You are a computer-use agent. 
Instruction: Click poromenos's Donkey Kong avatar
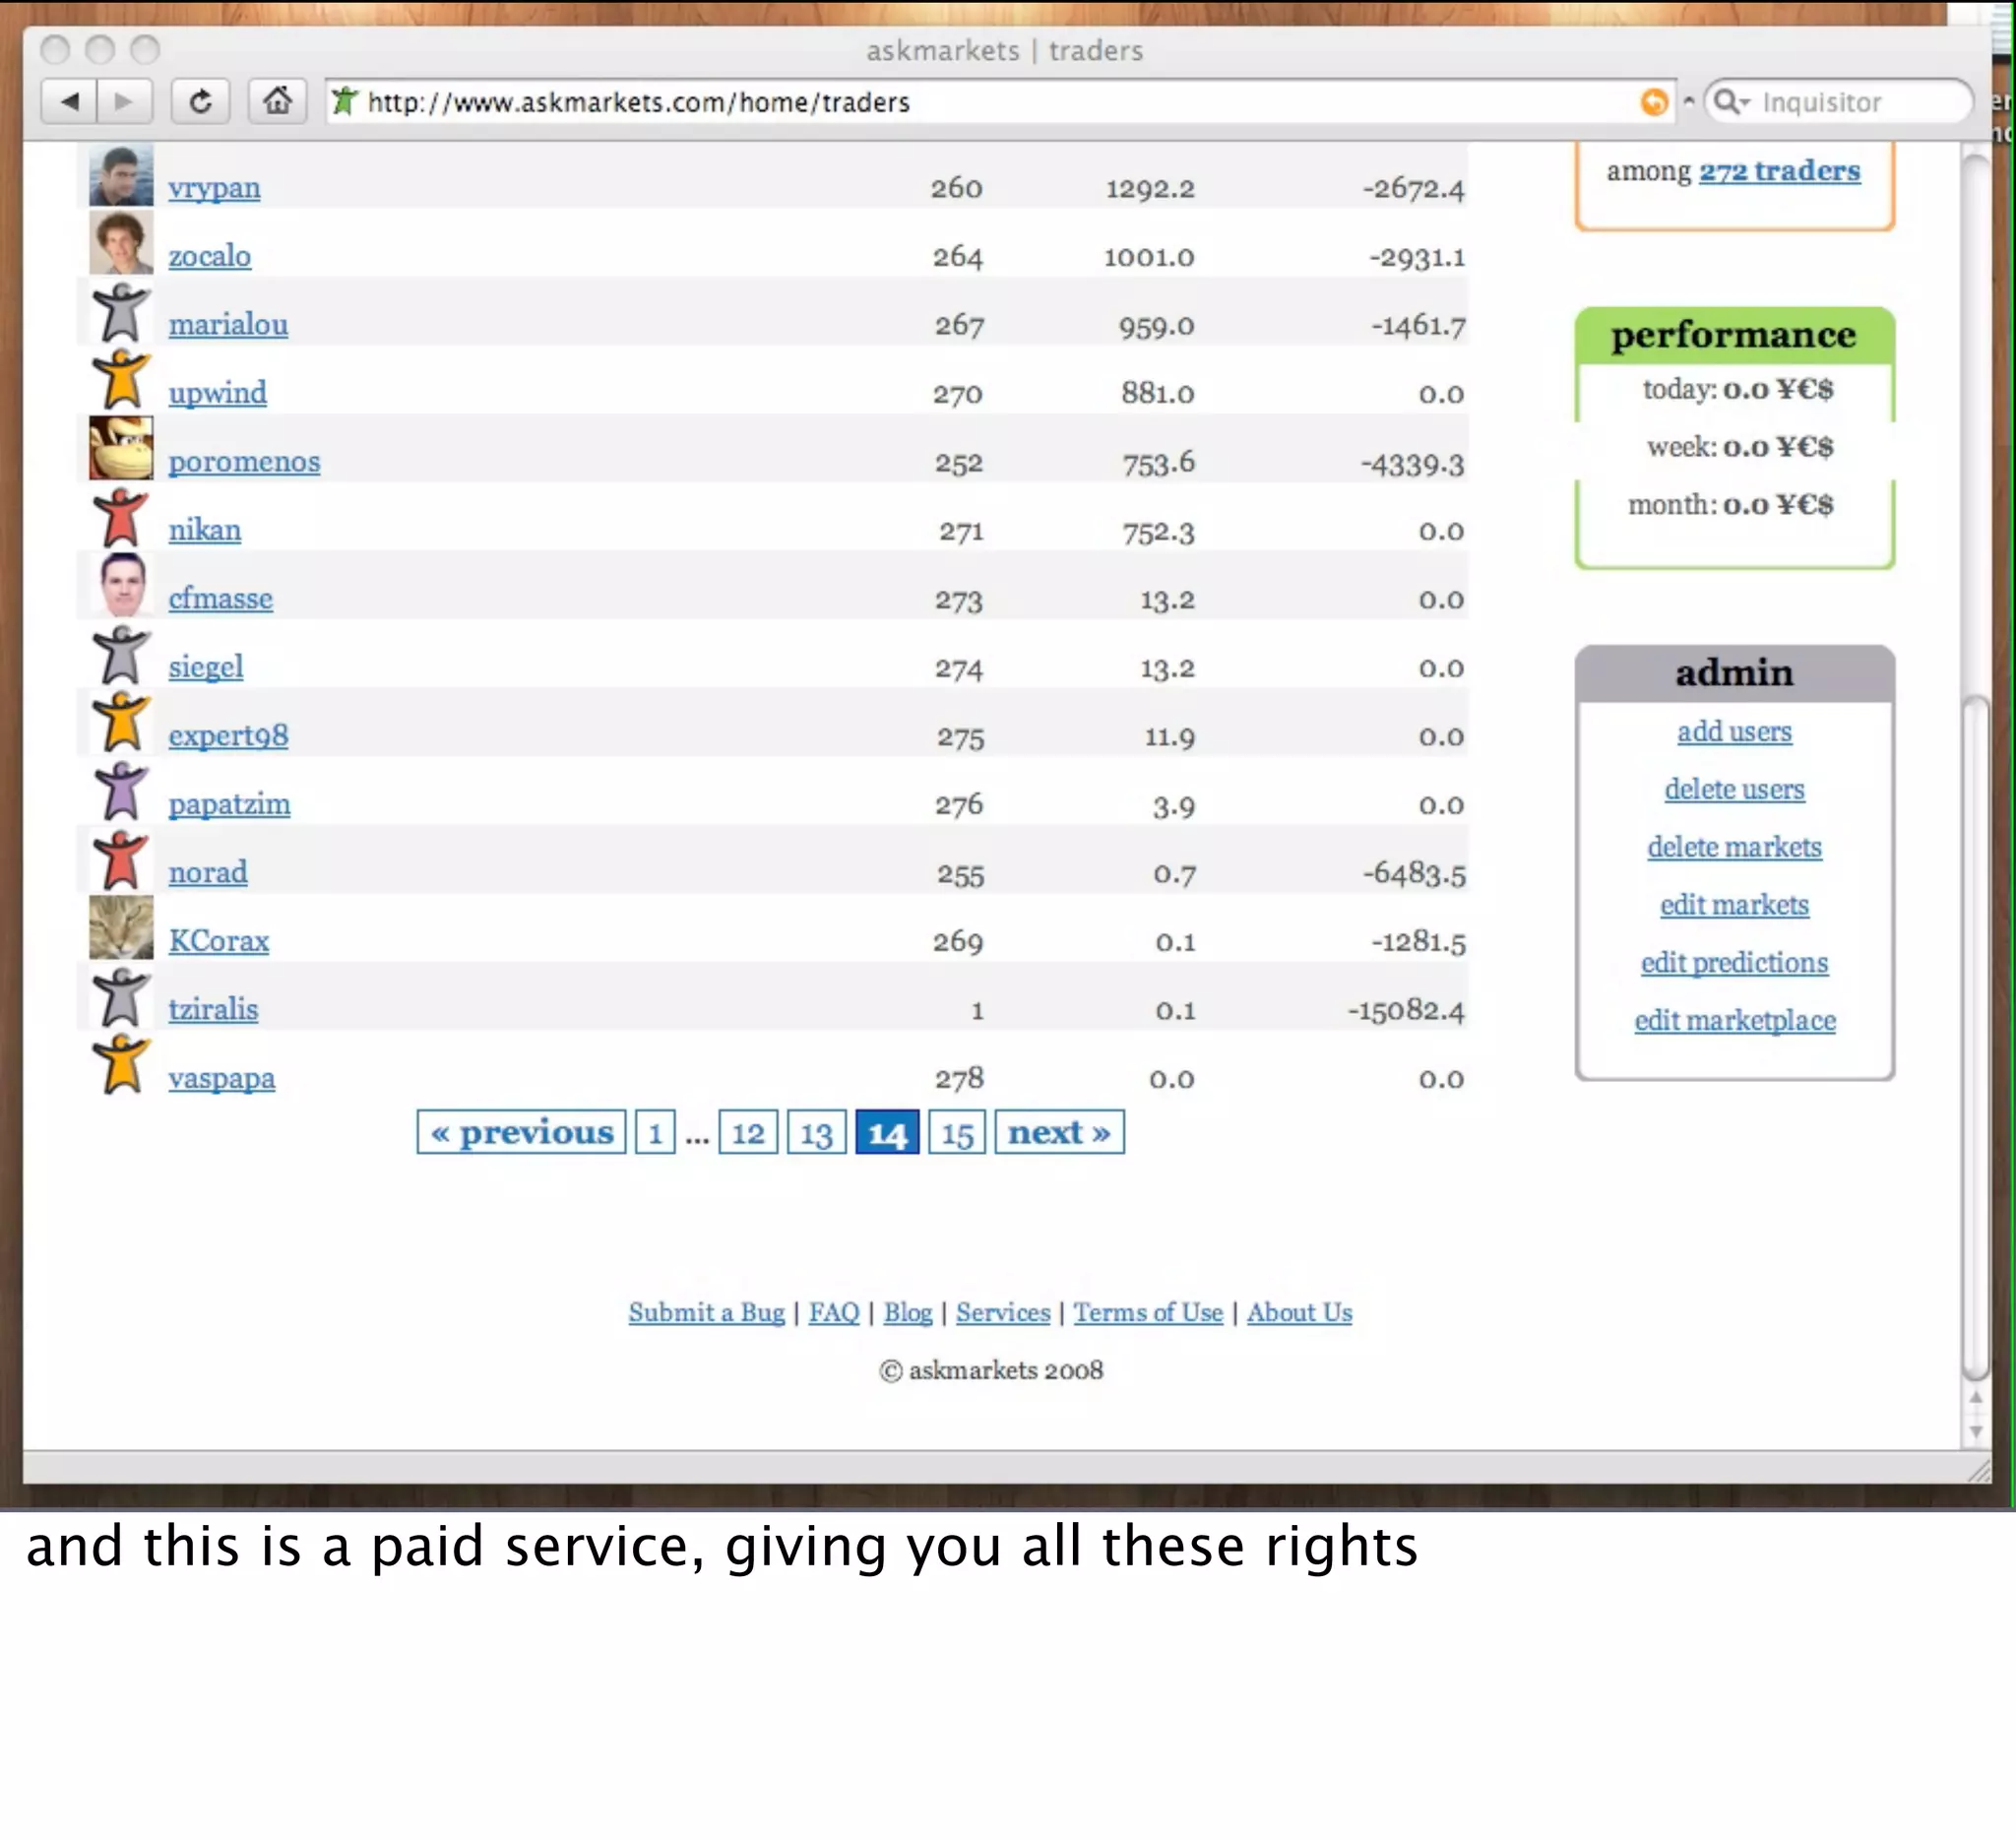pos(121,448)
